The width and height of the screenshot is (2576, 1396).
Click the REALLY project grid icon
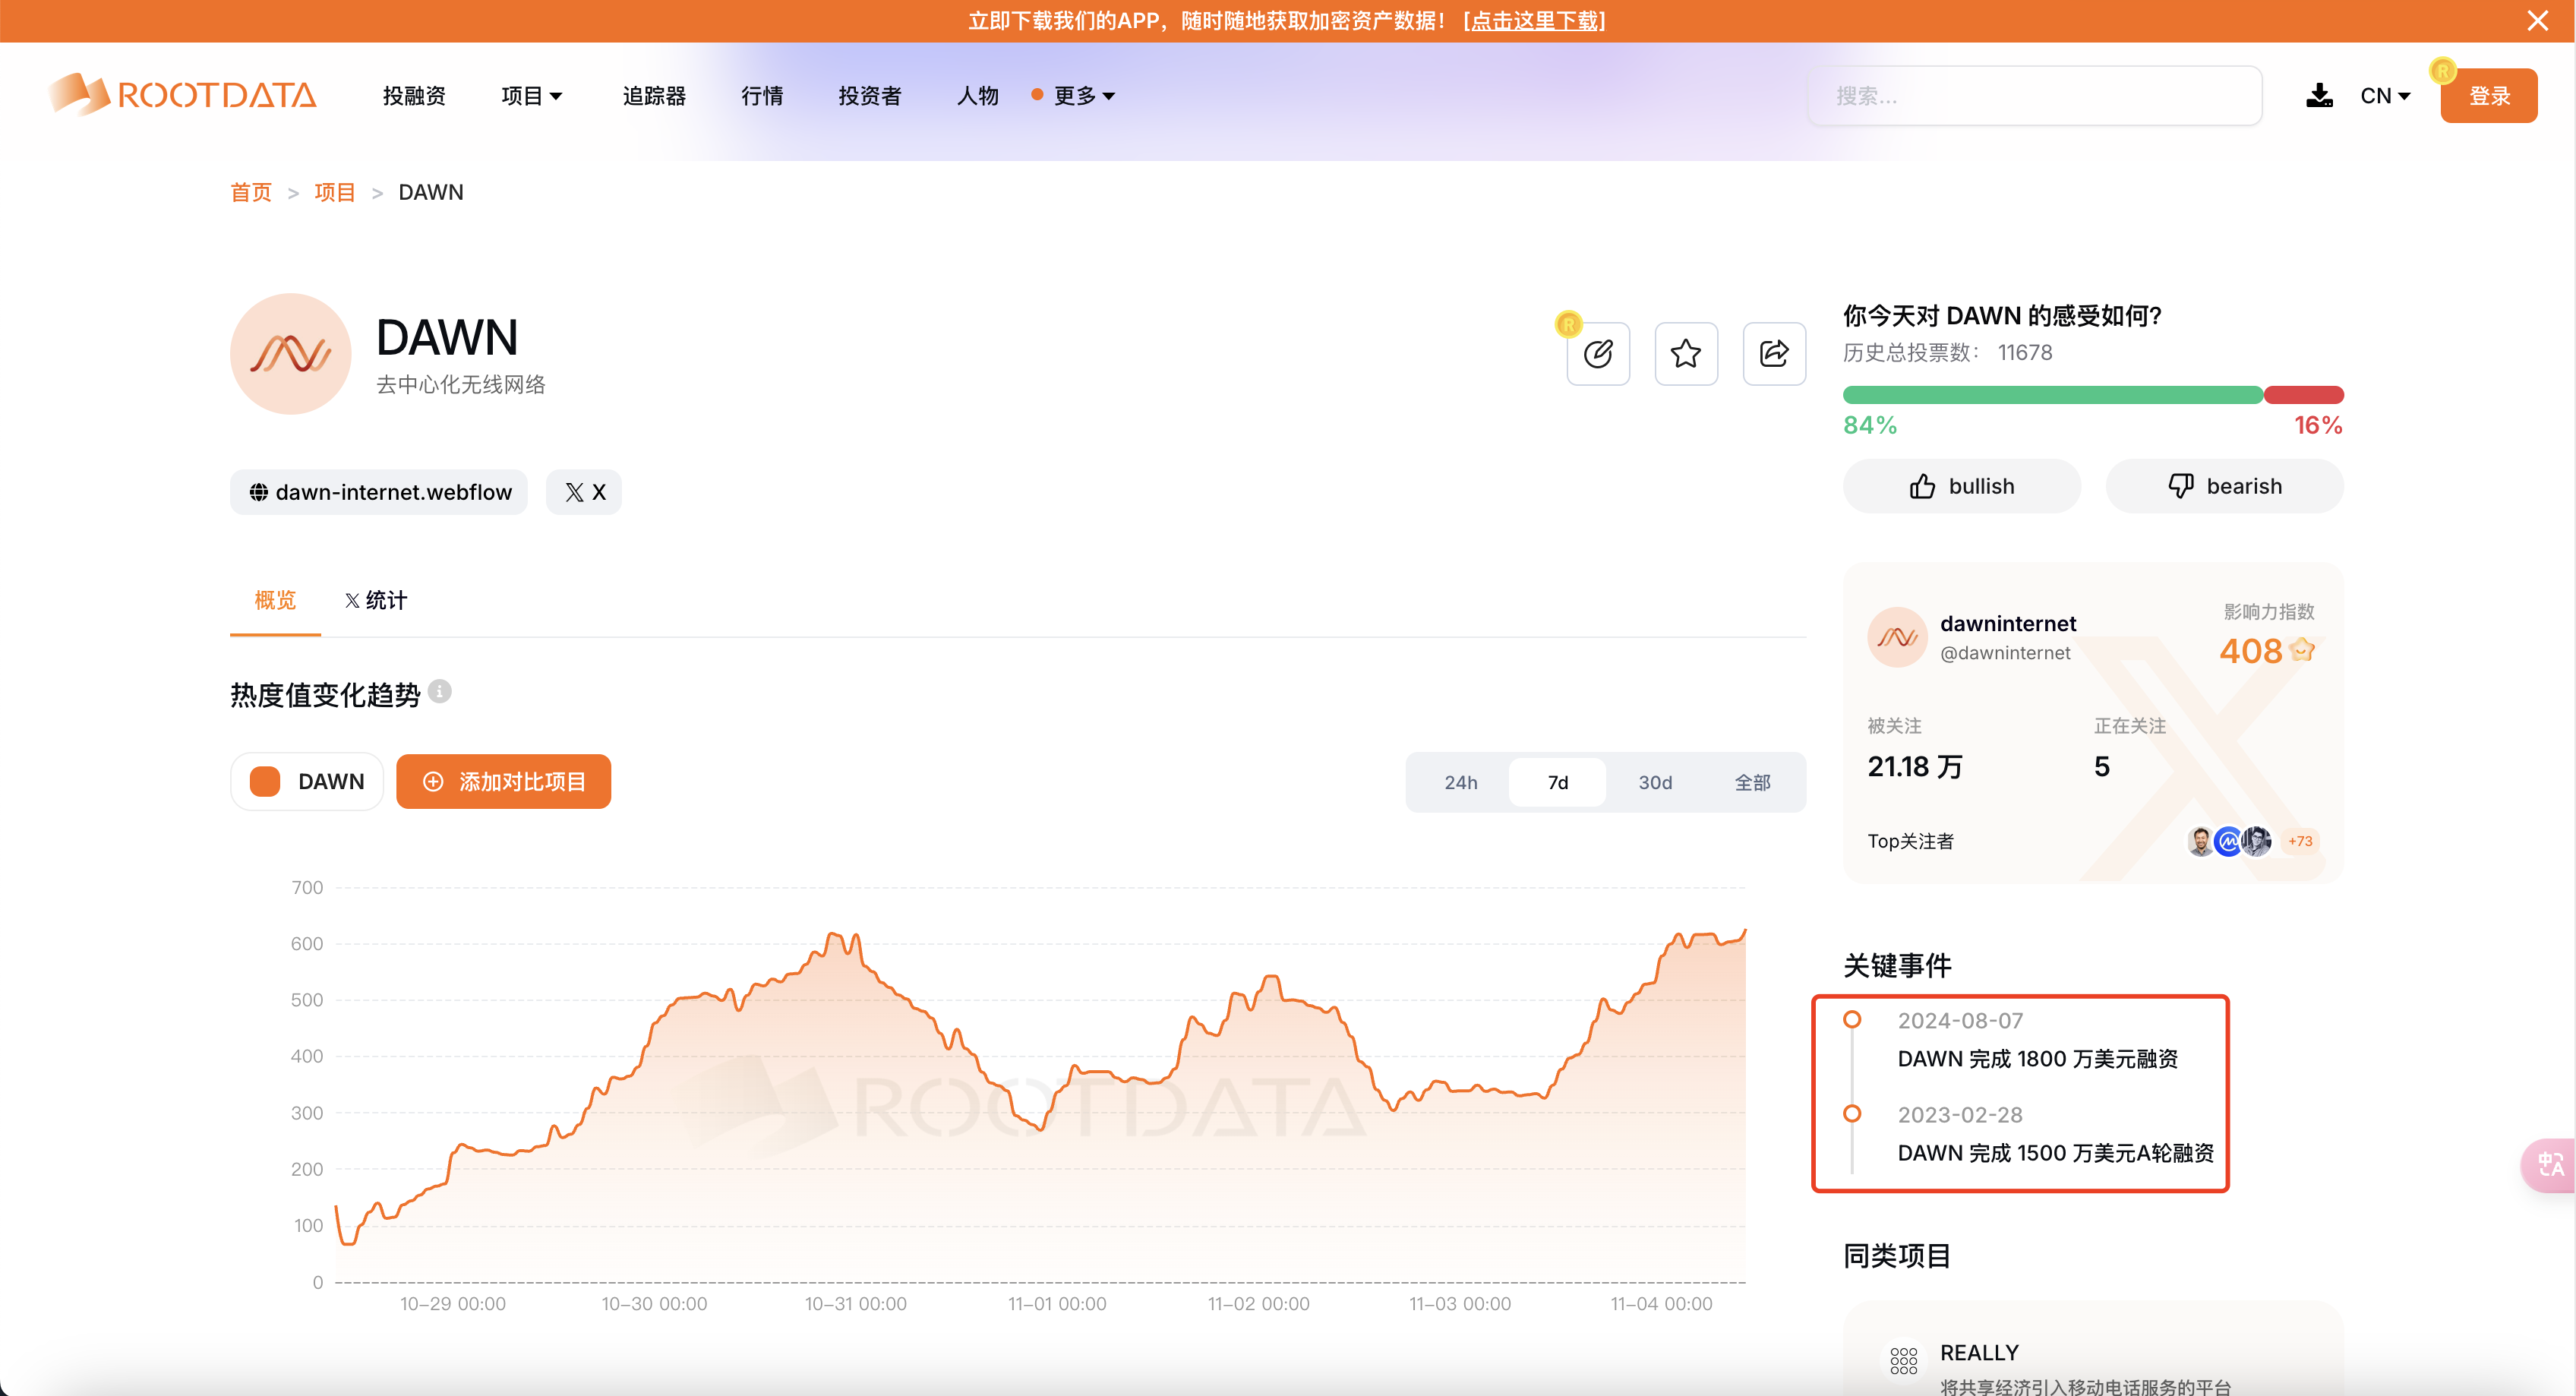pyautogui.click(x=1903, y=1360)
